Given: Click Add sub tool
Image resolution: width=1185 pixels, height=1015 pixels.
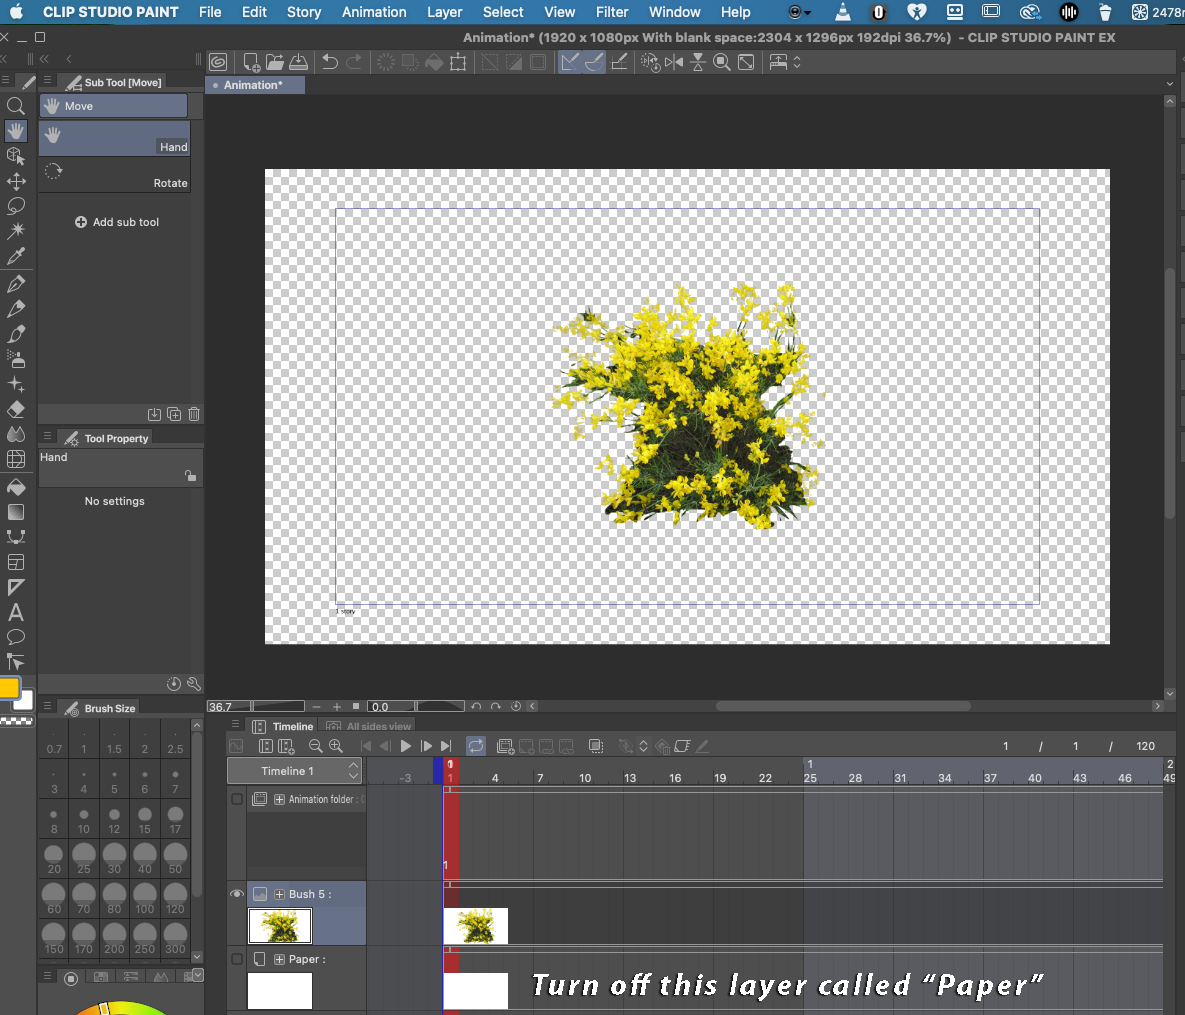Looking at the screenshot, I should tap(117, 222).
